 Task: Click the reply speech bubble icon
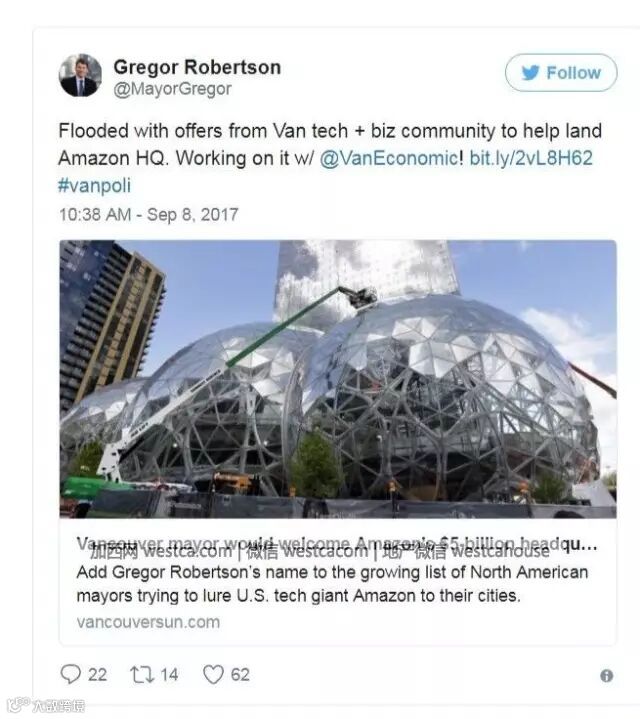[70, 674]
